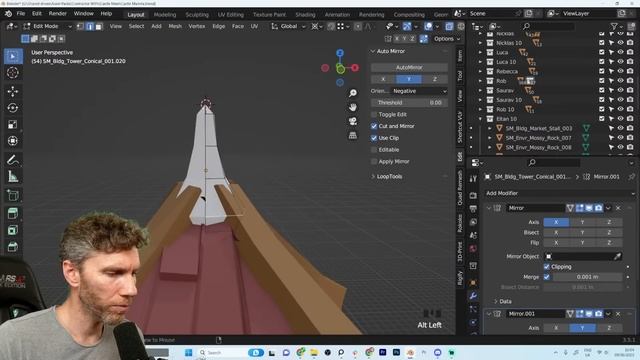Open the Modifier properties wrench tab
The width and height of the screenshot is (640, 360).
click(x=473, y=295)
